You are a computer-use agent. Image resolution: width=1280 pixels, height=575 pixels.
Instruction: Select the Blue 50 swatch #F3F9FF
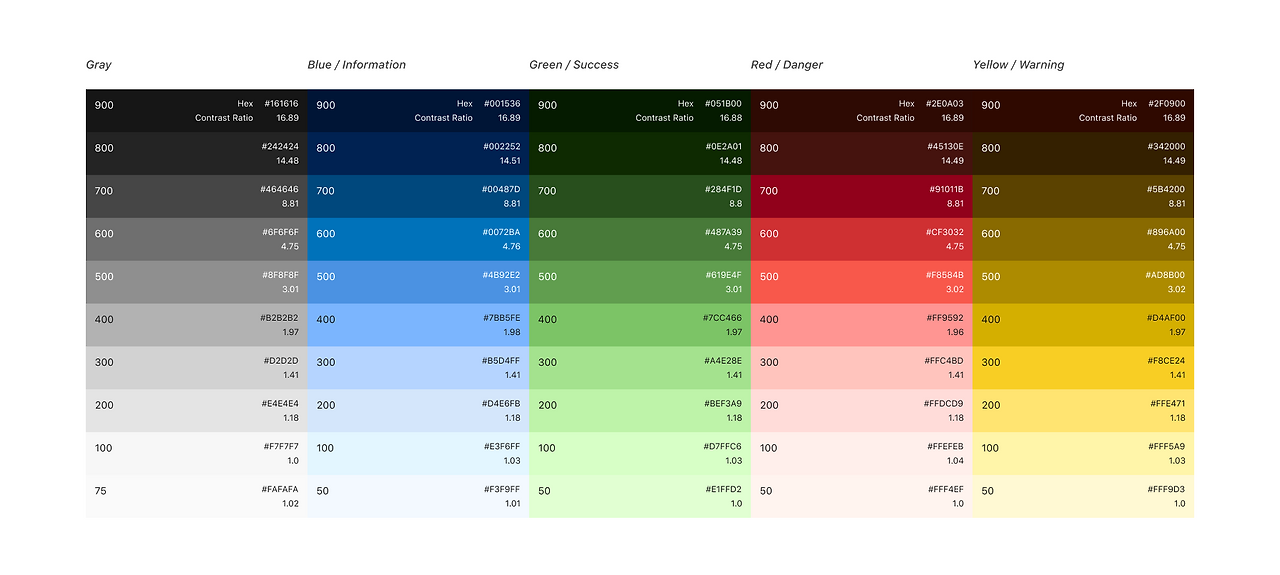tap(419, 497)
